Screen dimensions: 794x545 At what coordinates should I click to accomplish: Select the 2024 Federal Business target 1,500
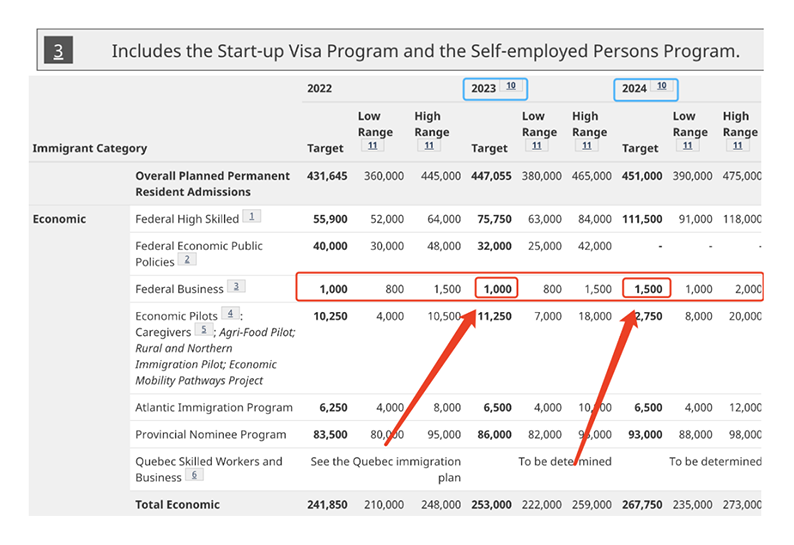pos(648,289)
